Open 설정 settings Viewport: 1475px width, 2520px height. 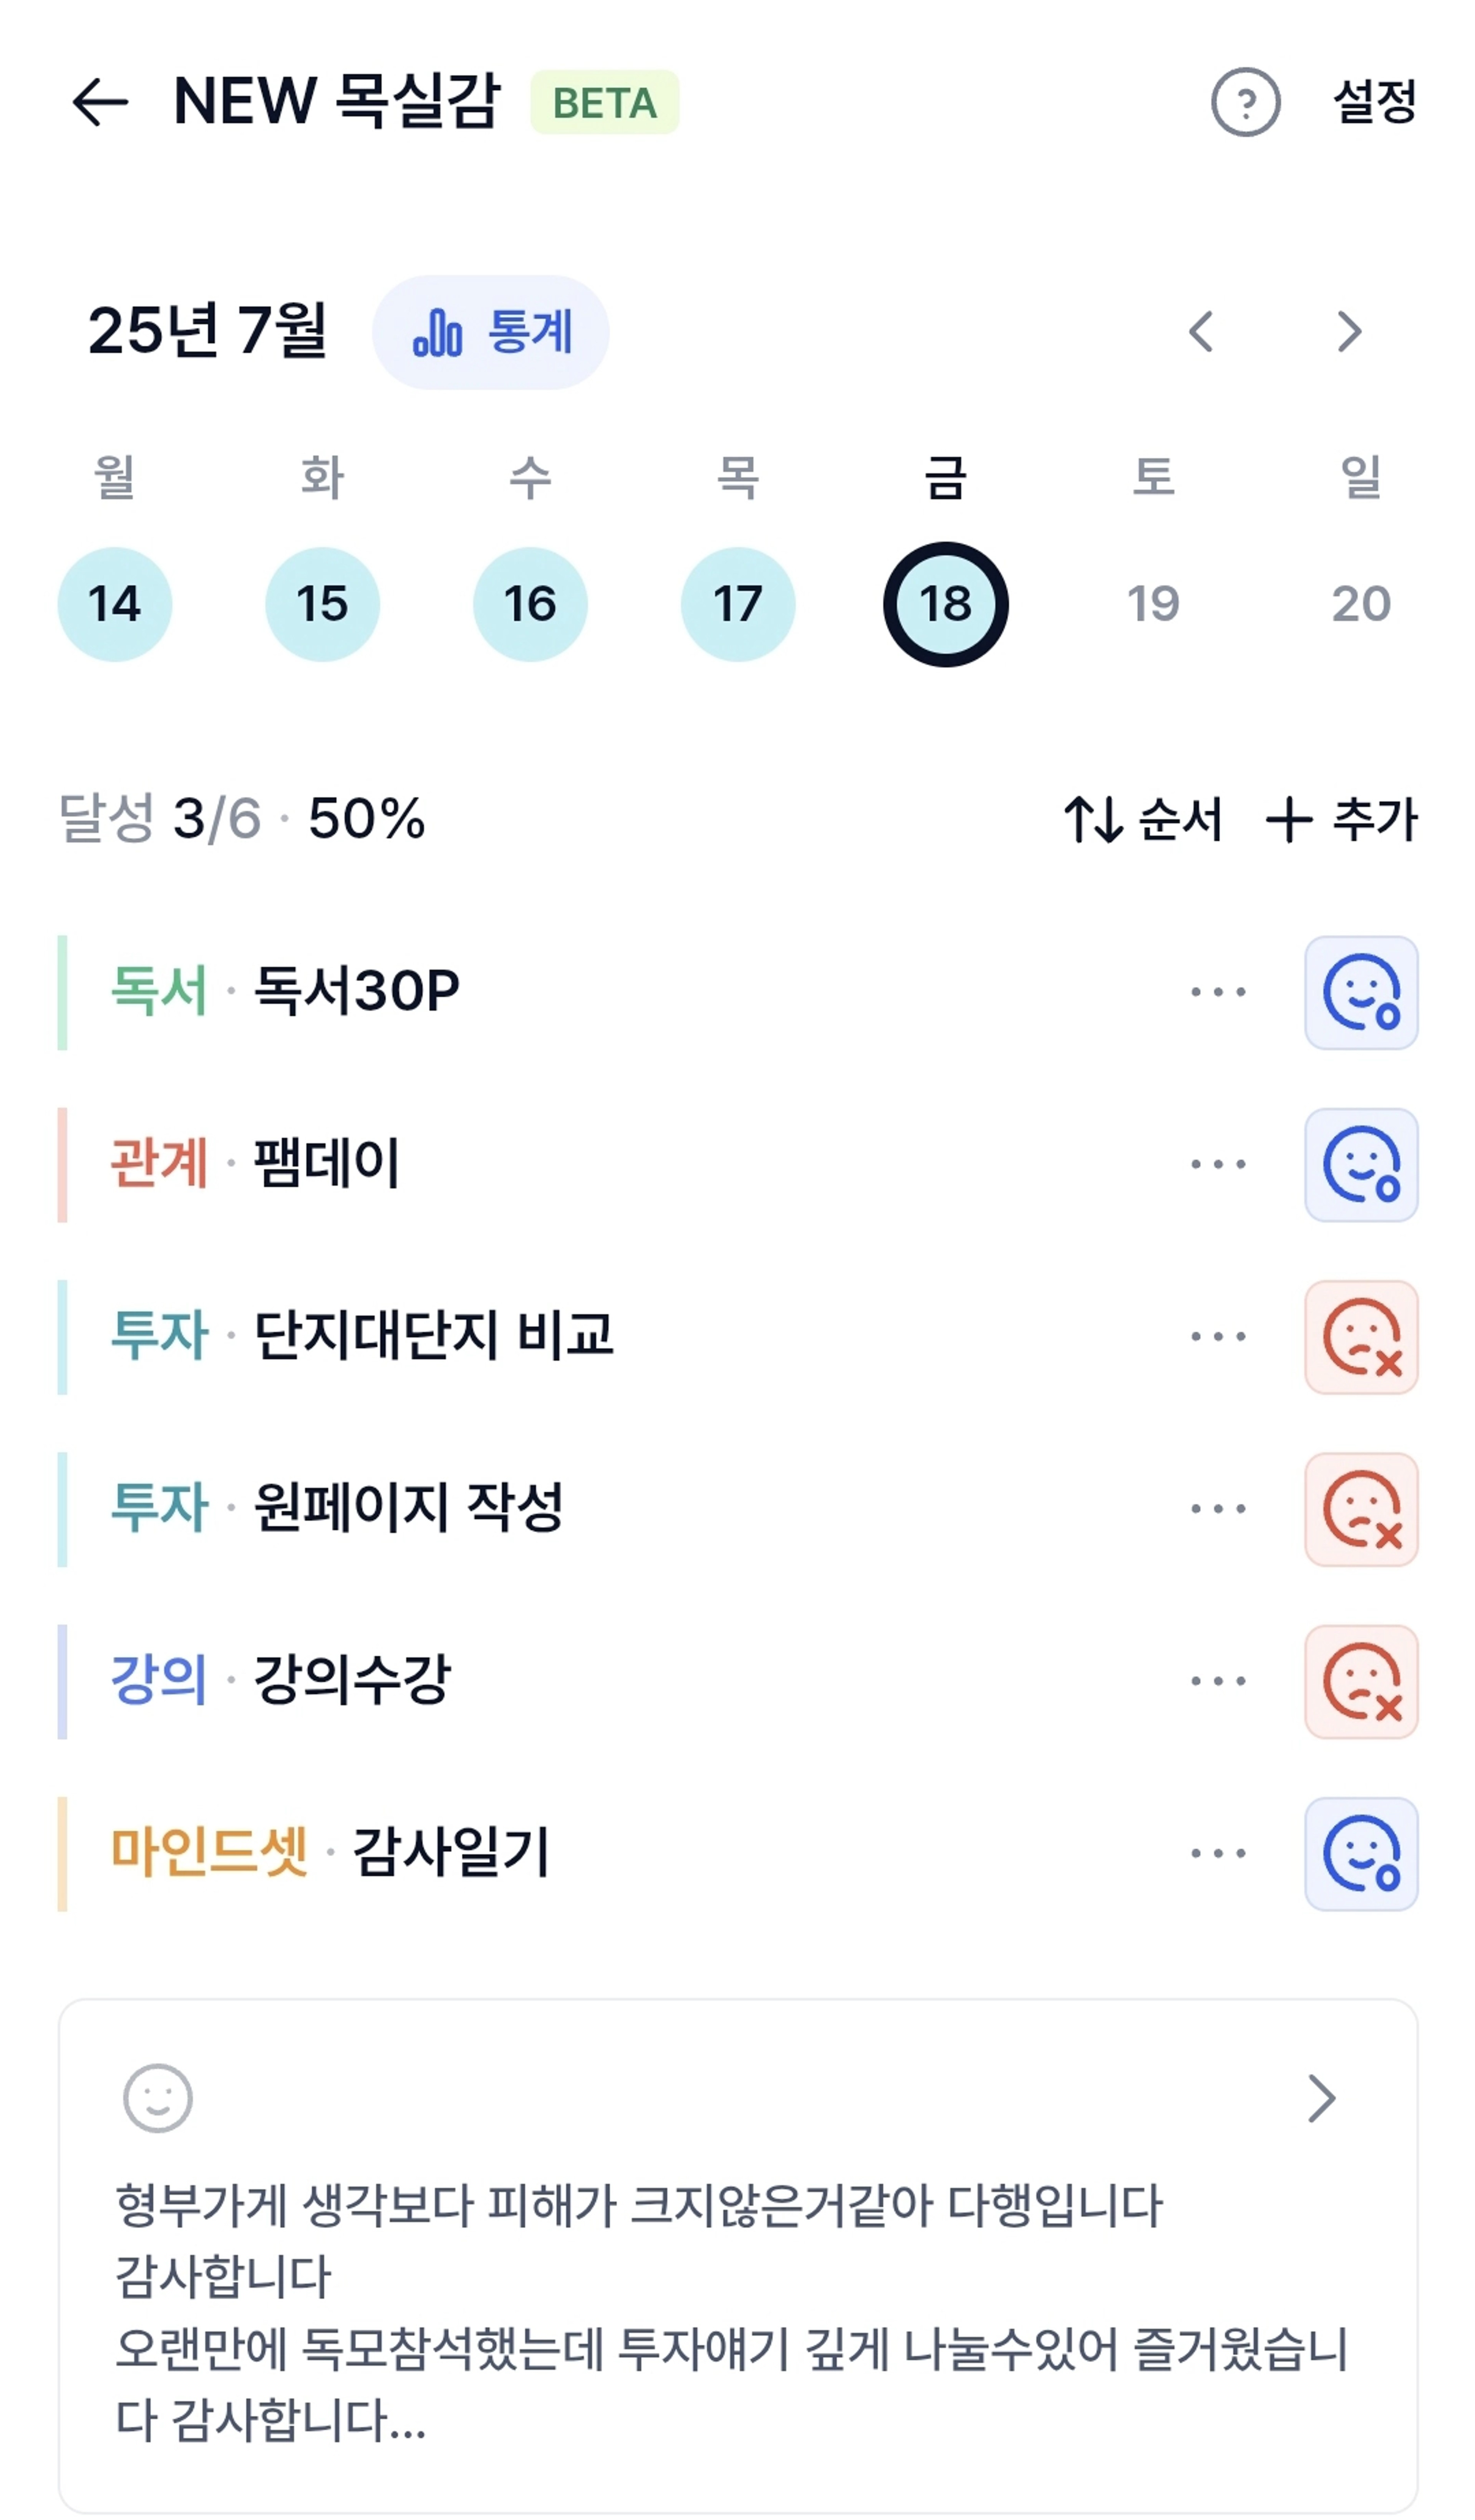click(x=1375, y=102)
